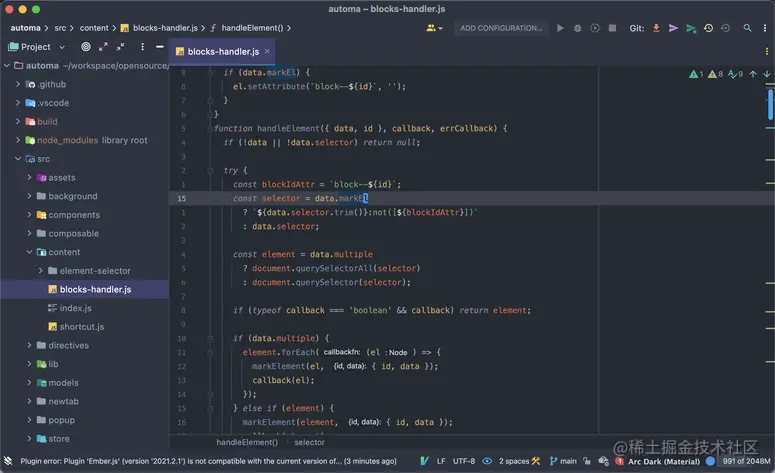Run the current configuration with the play icon

[x=560, y=28]
